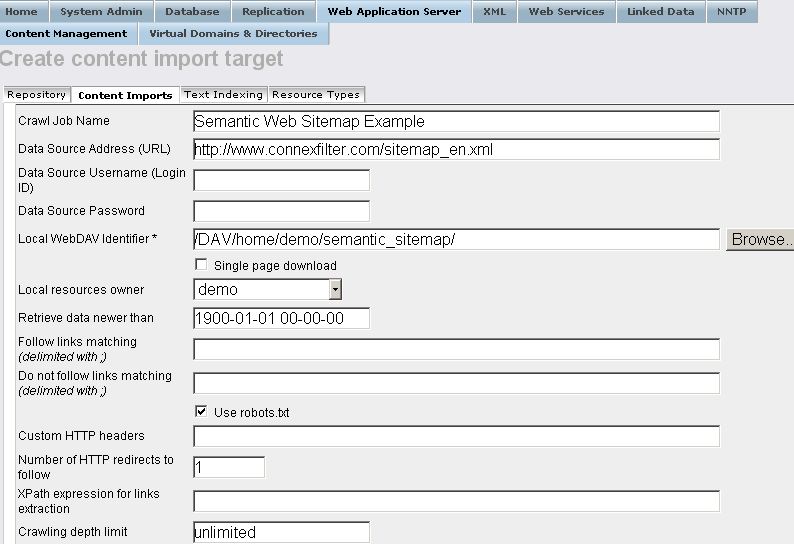Viewport: 794px width, 544px height.
Task: Navigate to the Database tab
Action: [x=192, y=12]
